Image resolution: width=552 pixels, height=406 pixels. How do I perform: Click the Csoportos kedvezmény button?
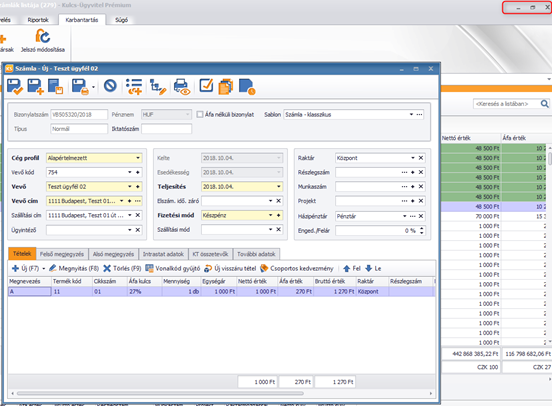297,268
